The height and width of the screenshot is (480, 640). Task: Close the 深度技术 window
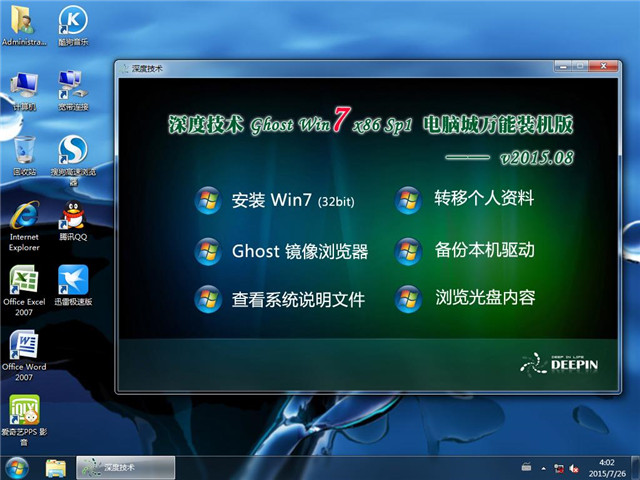tap(604, 66)
